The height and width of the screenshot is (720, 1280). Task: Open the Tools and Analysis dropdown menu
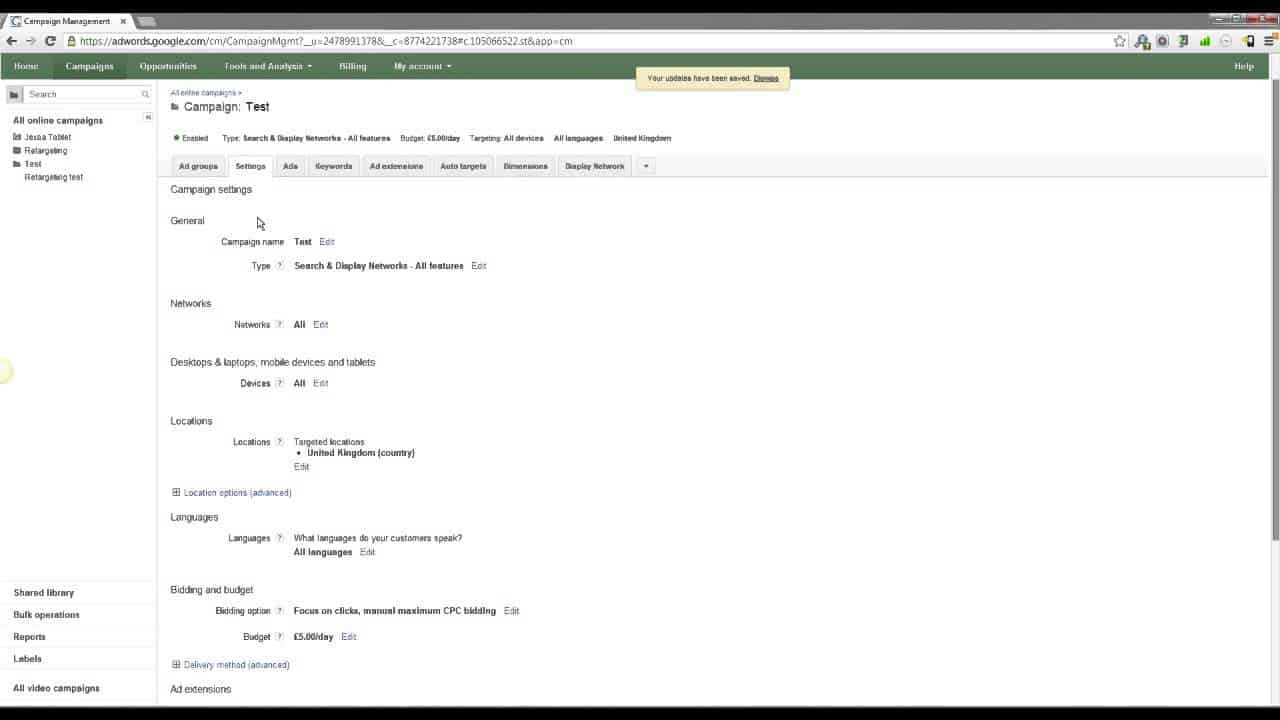[268, 66]
